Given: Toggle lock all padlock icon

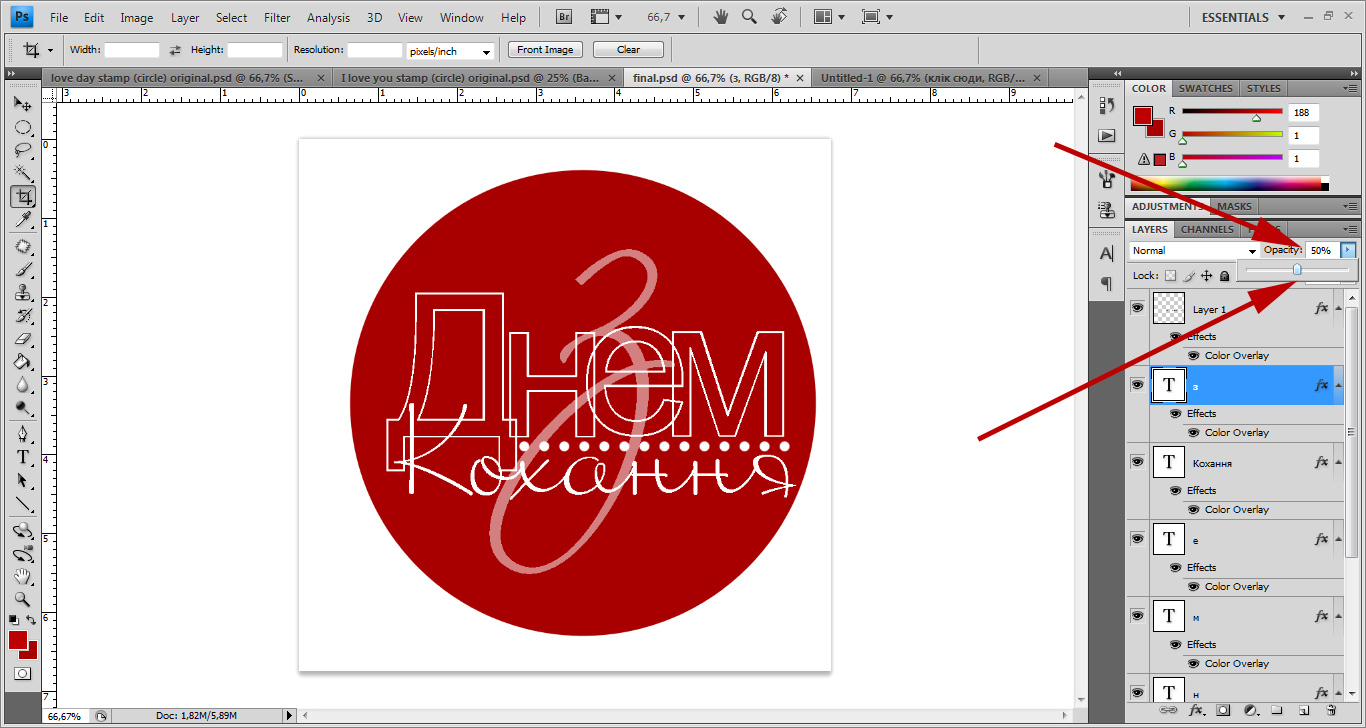Looking at the screenshot, I should point(1225,276).
